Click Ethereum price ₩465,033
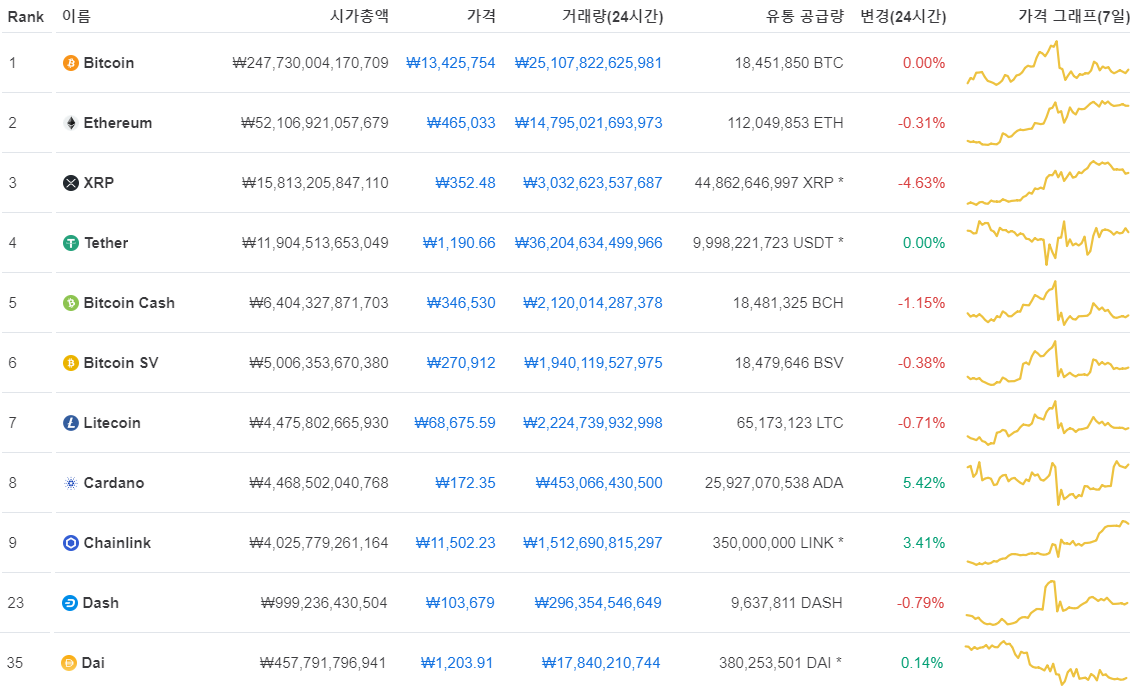The width and height of the screenshot is (1132, 693). 461,123
